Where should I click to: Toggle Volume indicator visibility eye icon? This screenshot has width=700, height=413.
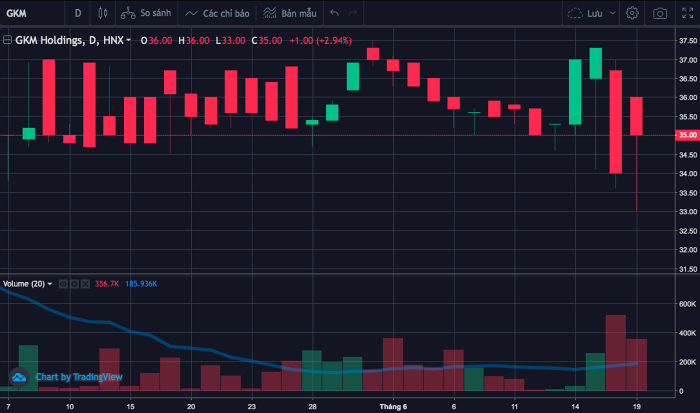coord(63,284)
